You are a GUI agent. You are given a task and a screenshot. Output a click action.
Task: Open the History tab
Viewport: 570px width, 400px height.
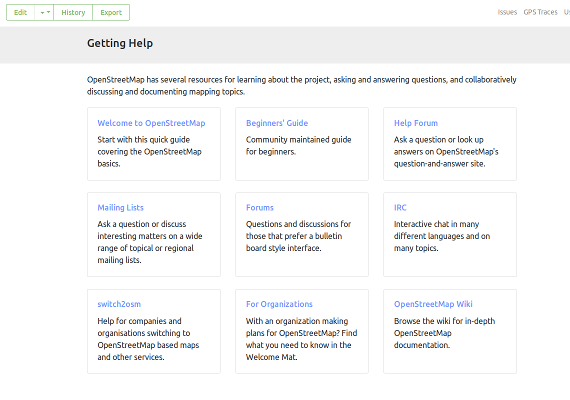pos(73,12)
